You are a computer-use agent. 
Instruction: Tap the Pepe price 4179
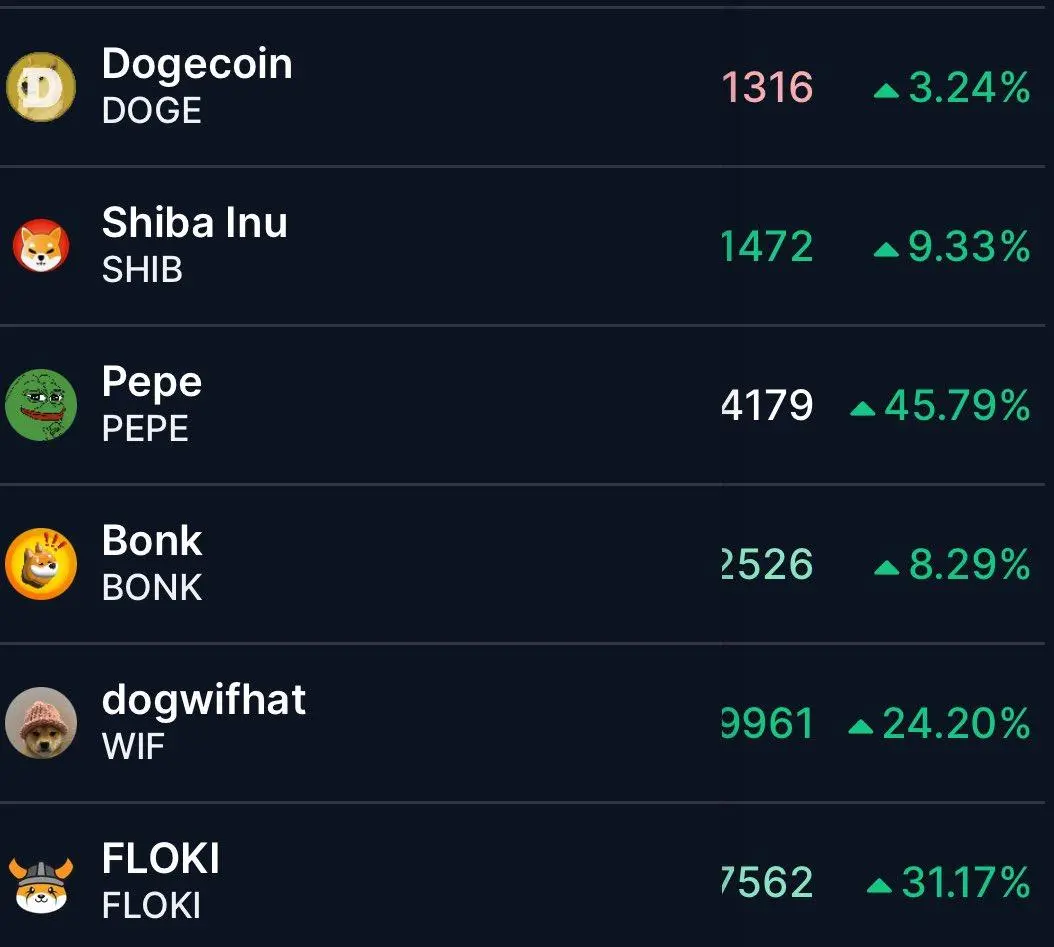click(x=767, y=405)
